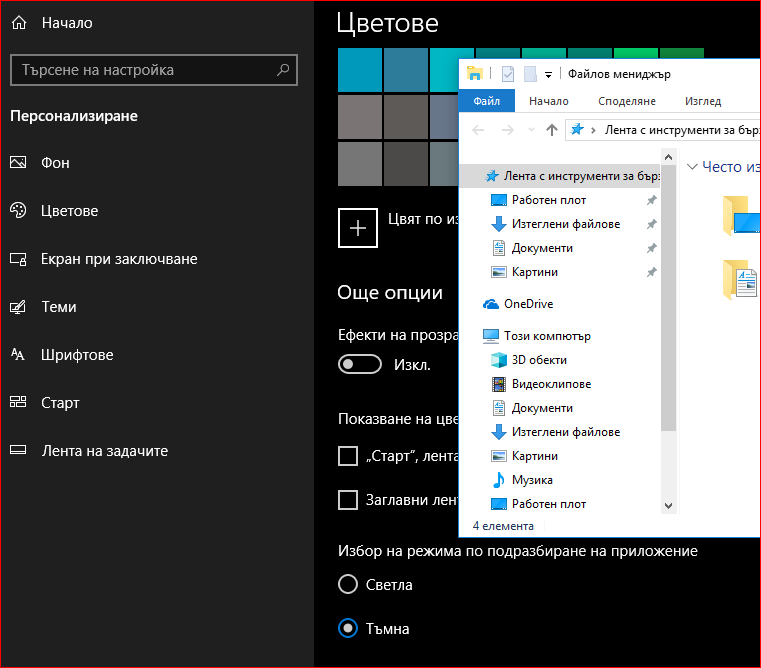Check the Заглавни ленти checkbox
Screen dimensions: 761x668
[x=348, y=500]
